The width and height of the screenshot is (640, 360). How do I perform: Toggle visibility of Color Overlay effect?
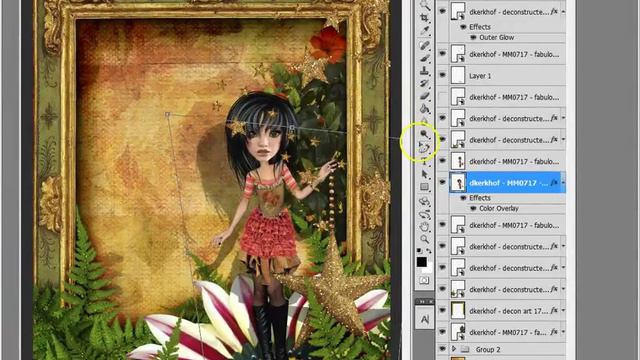(x=473, y=209)
